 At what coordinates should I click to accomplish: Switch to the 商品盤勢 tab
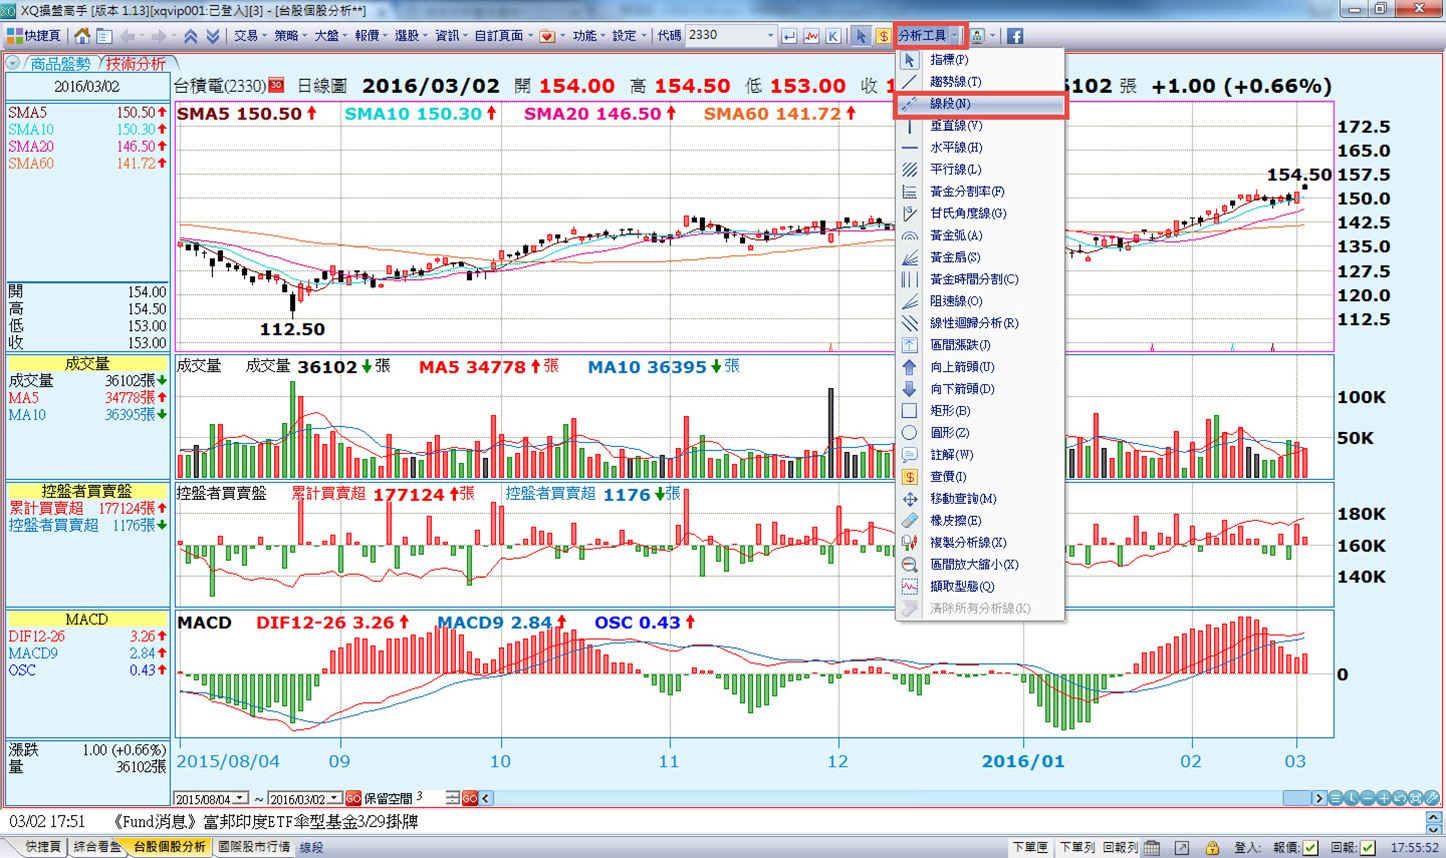coord(60,64)
